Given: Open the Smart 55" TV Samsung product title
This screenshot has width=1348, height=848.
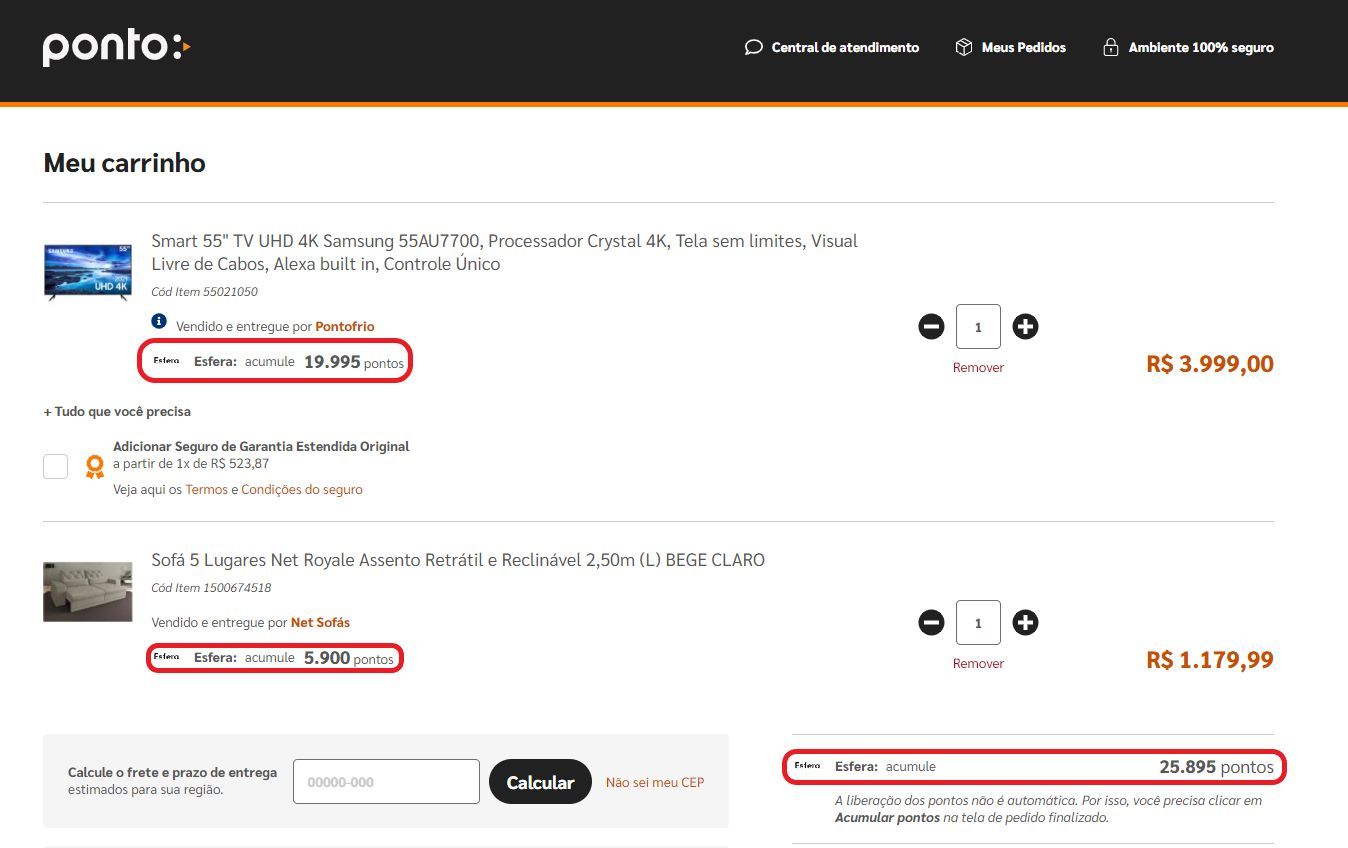Looking at the screenshot, I should (504, 252).
